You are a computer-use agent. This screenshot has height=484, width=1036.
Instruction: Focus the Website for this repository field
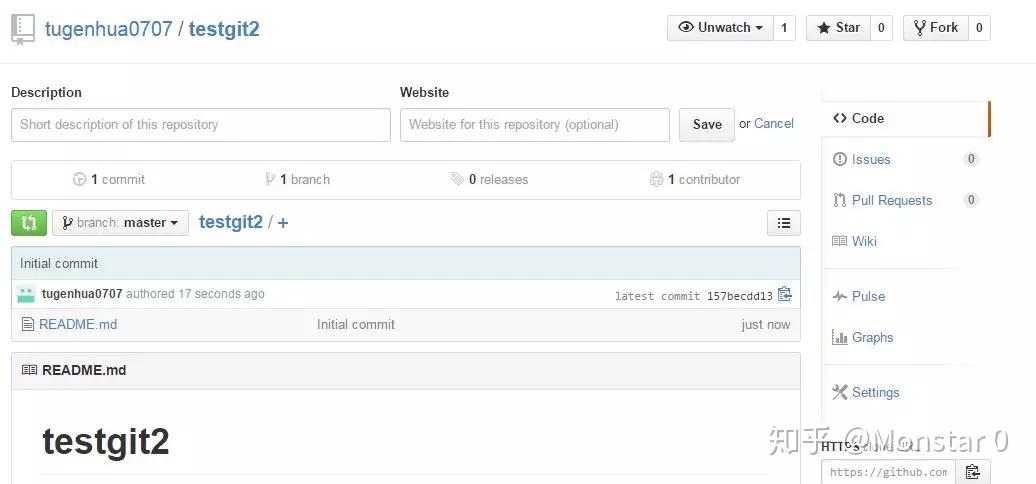(x=535, y=125)
